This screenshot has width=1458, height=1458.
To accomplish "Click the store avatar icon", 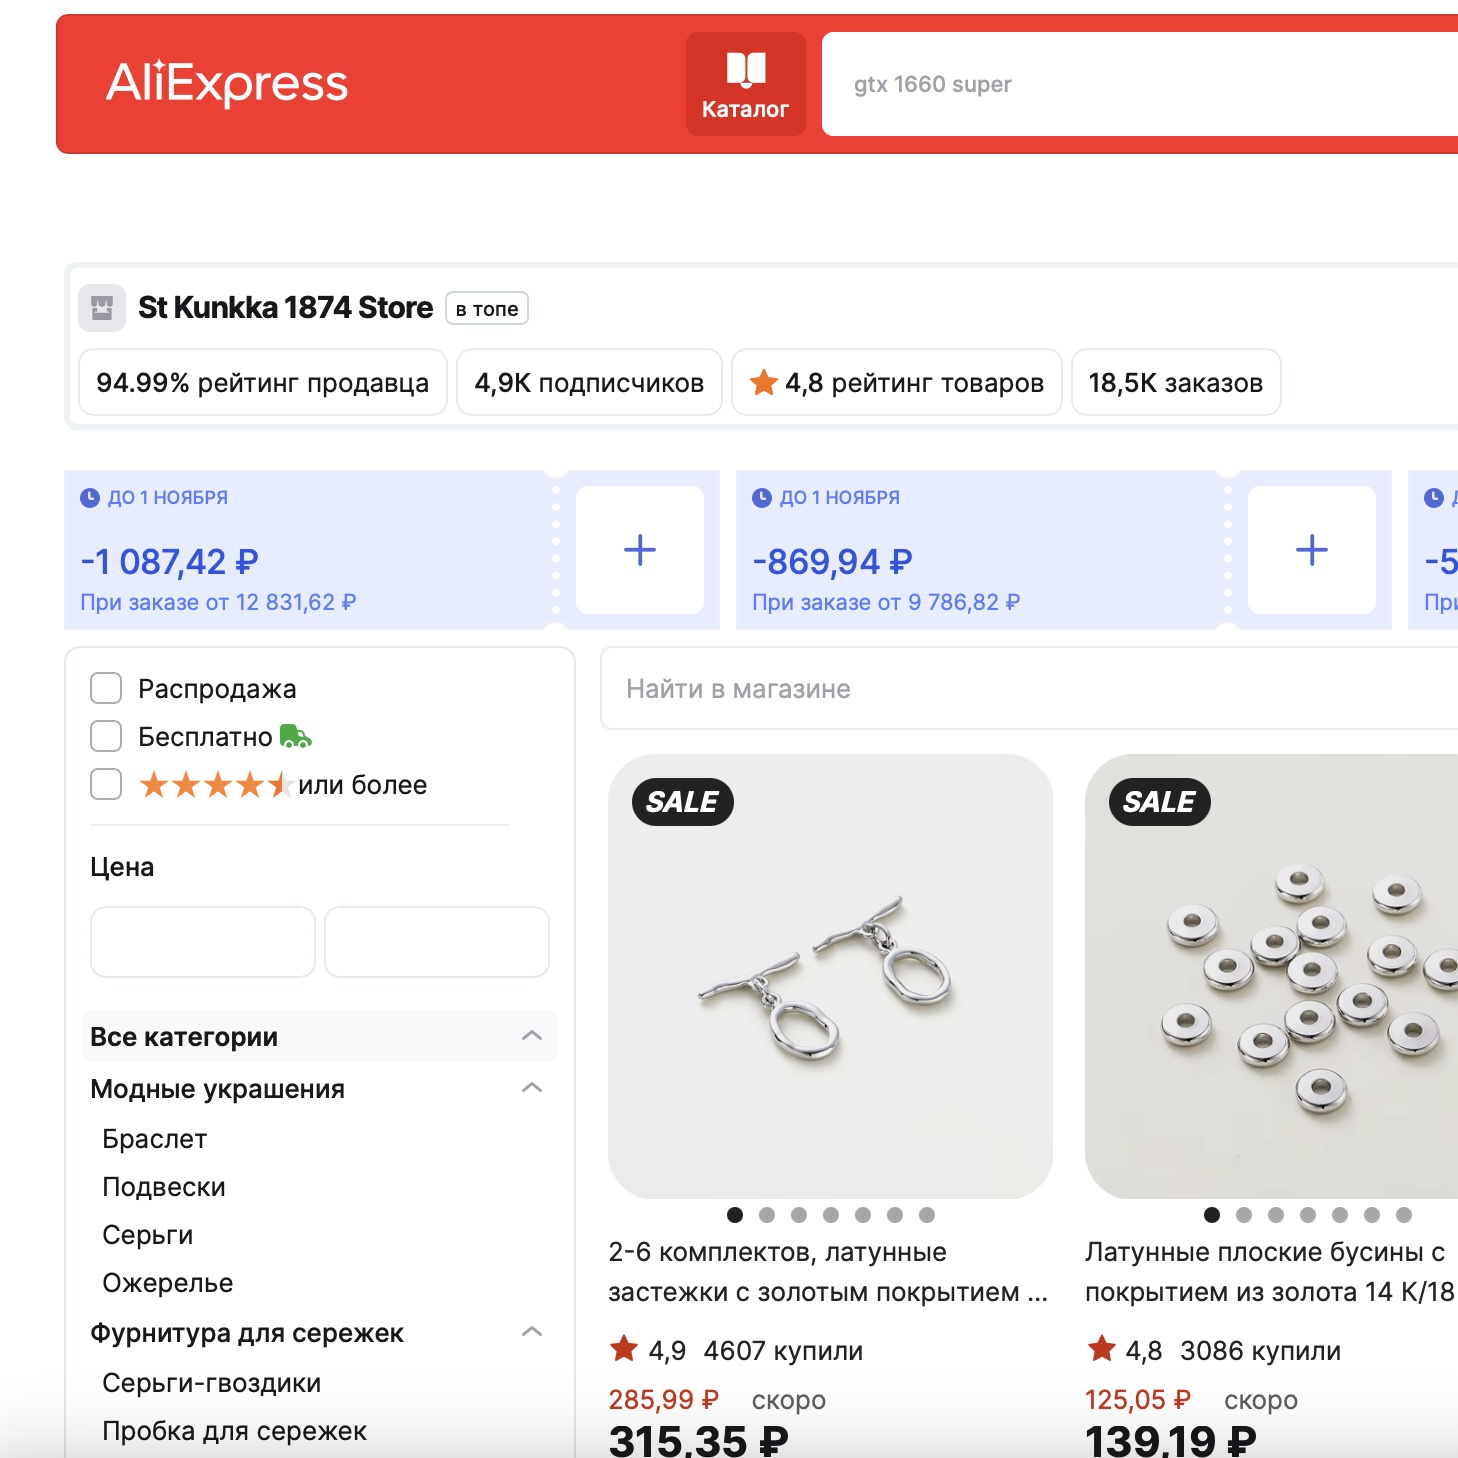I will (x=102, y=308).
